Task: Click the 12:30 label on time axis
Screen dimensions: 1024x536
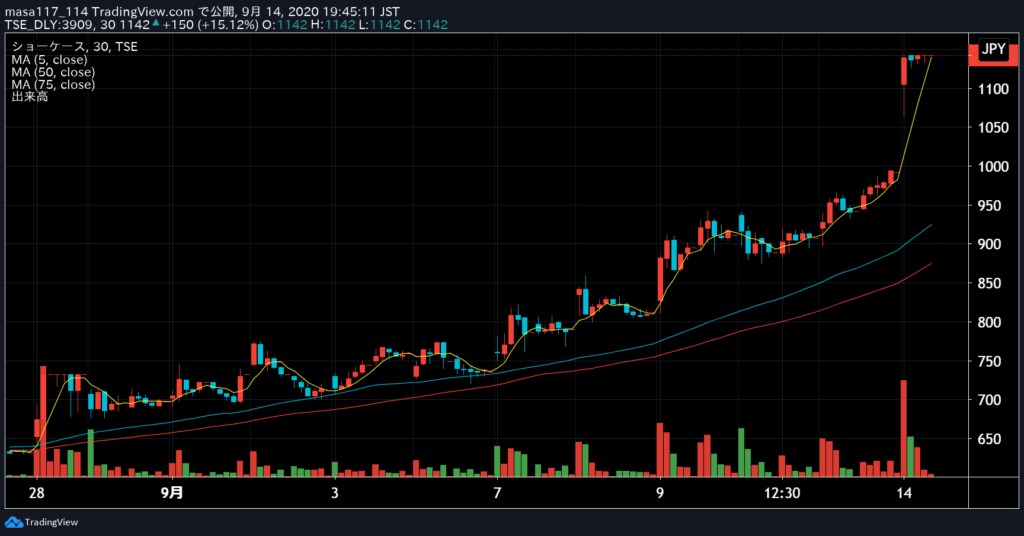Action: [x=782, y=493]
